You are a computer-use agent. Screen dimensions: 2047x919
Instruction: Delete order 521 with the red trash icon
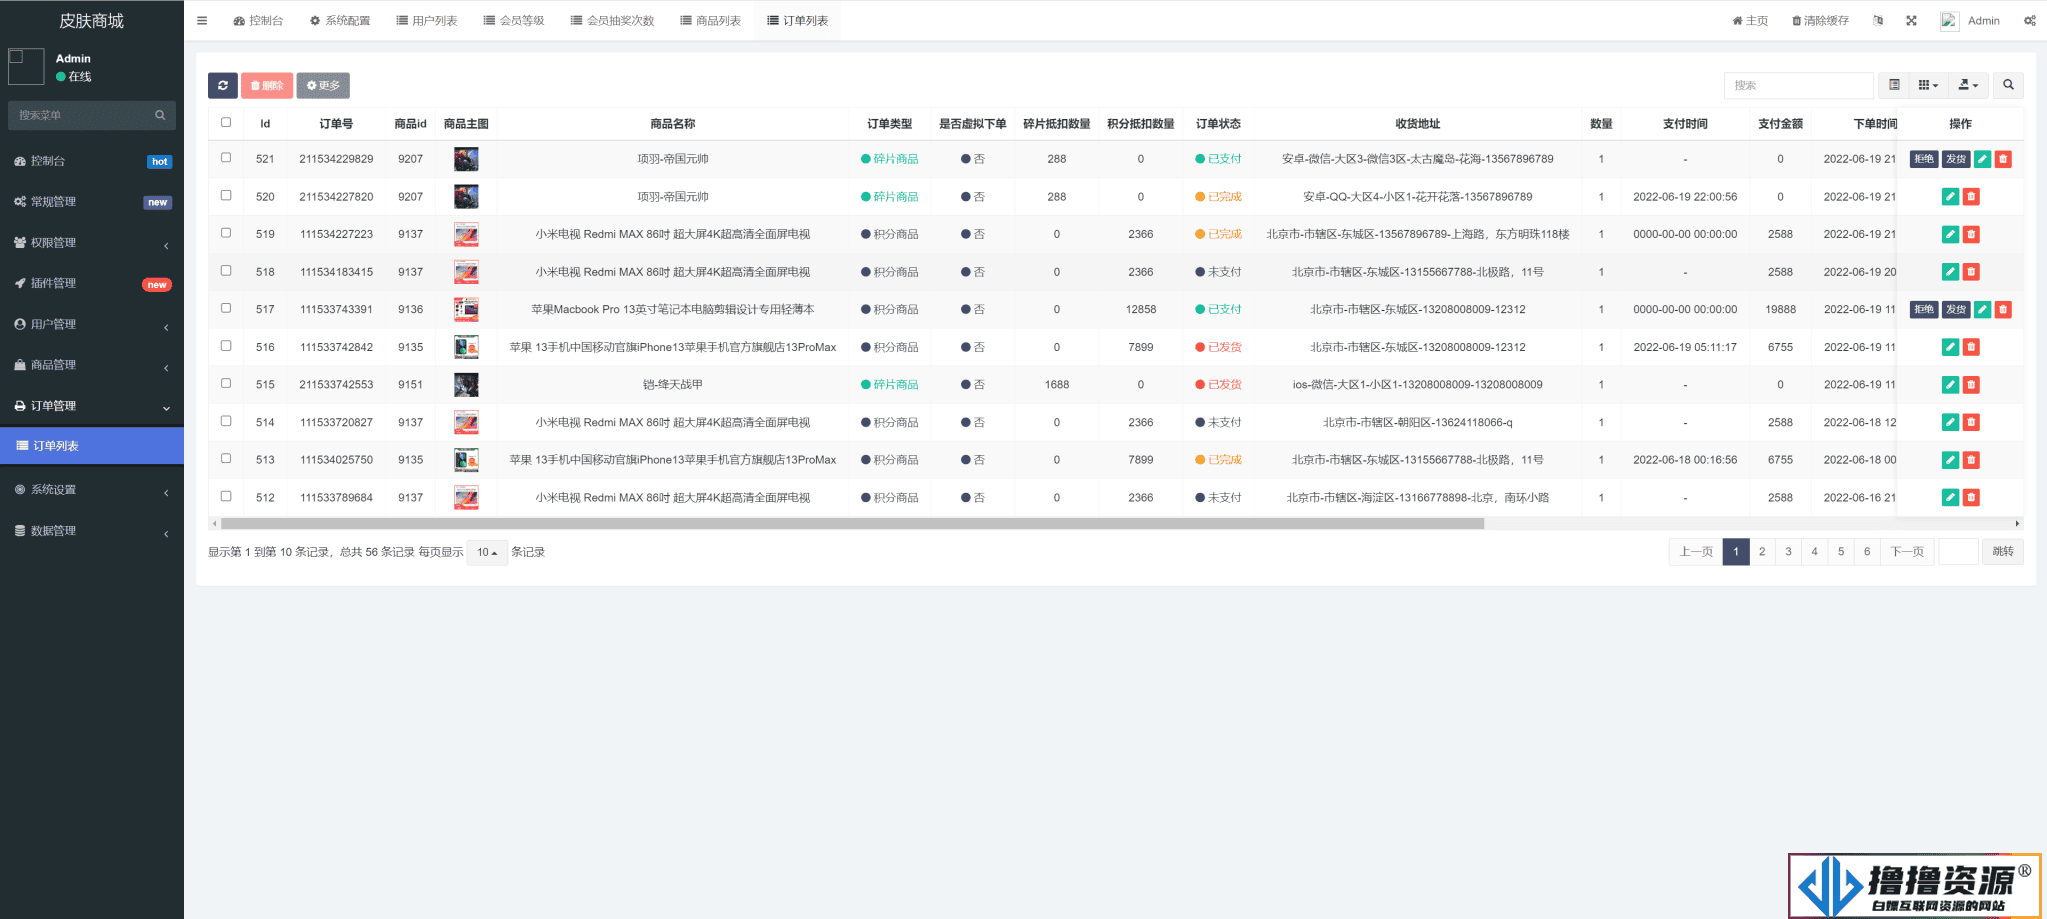tap(2003, 159)
